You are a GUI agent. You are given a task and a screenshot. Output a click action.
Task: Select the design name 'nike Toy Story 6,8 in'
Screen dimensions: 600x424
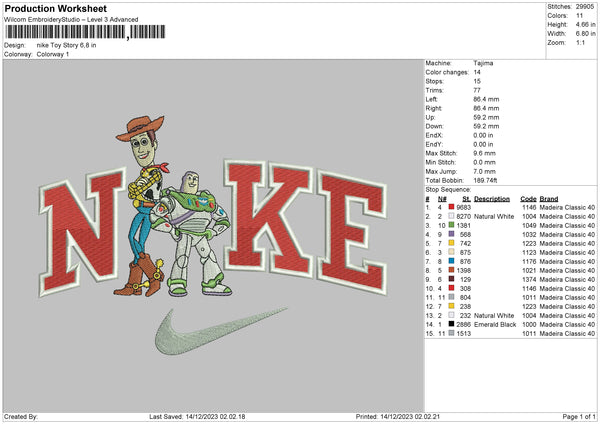coord(67,45)
